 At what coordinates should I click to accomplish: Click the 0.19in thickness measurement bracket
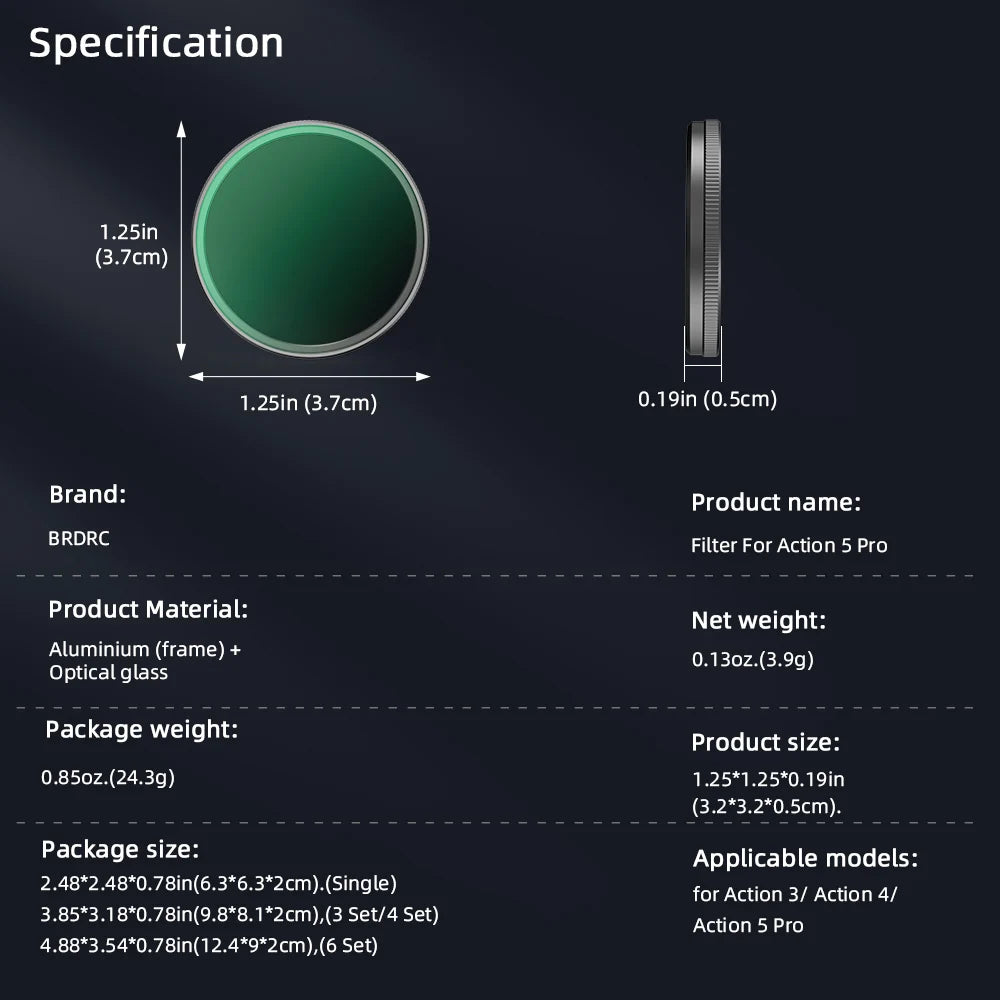[x=703, y=355]
